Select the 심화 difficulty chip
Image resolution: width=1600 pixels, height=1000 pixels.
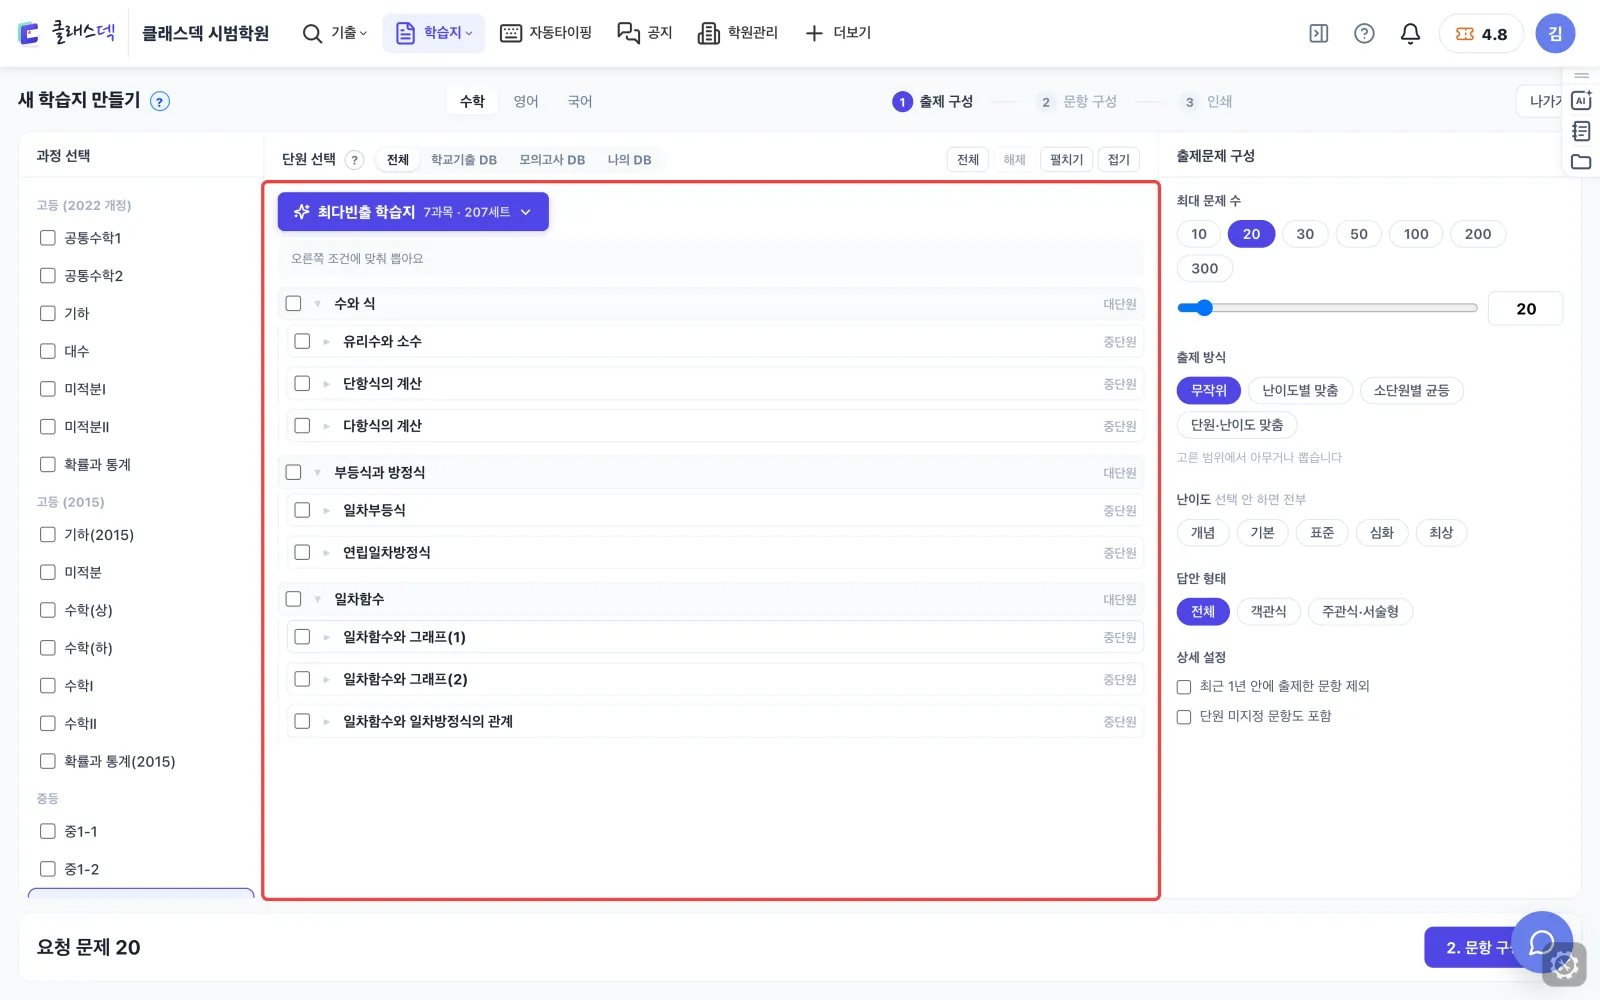tap(1382, 533)
